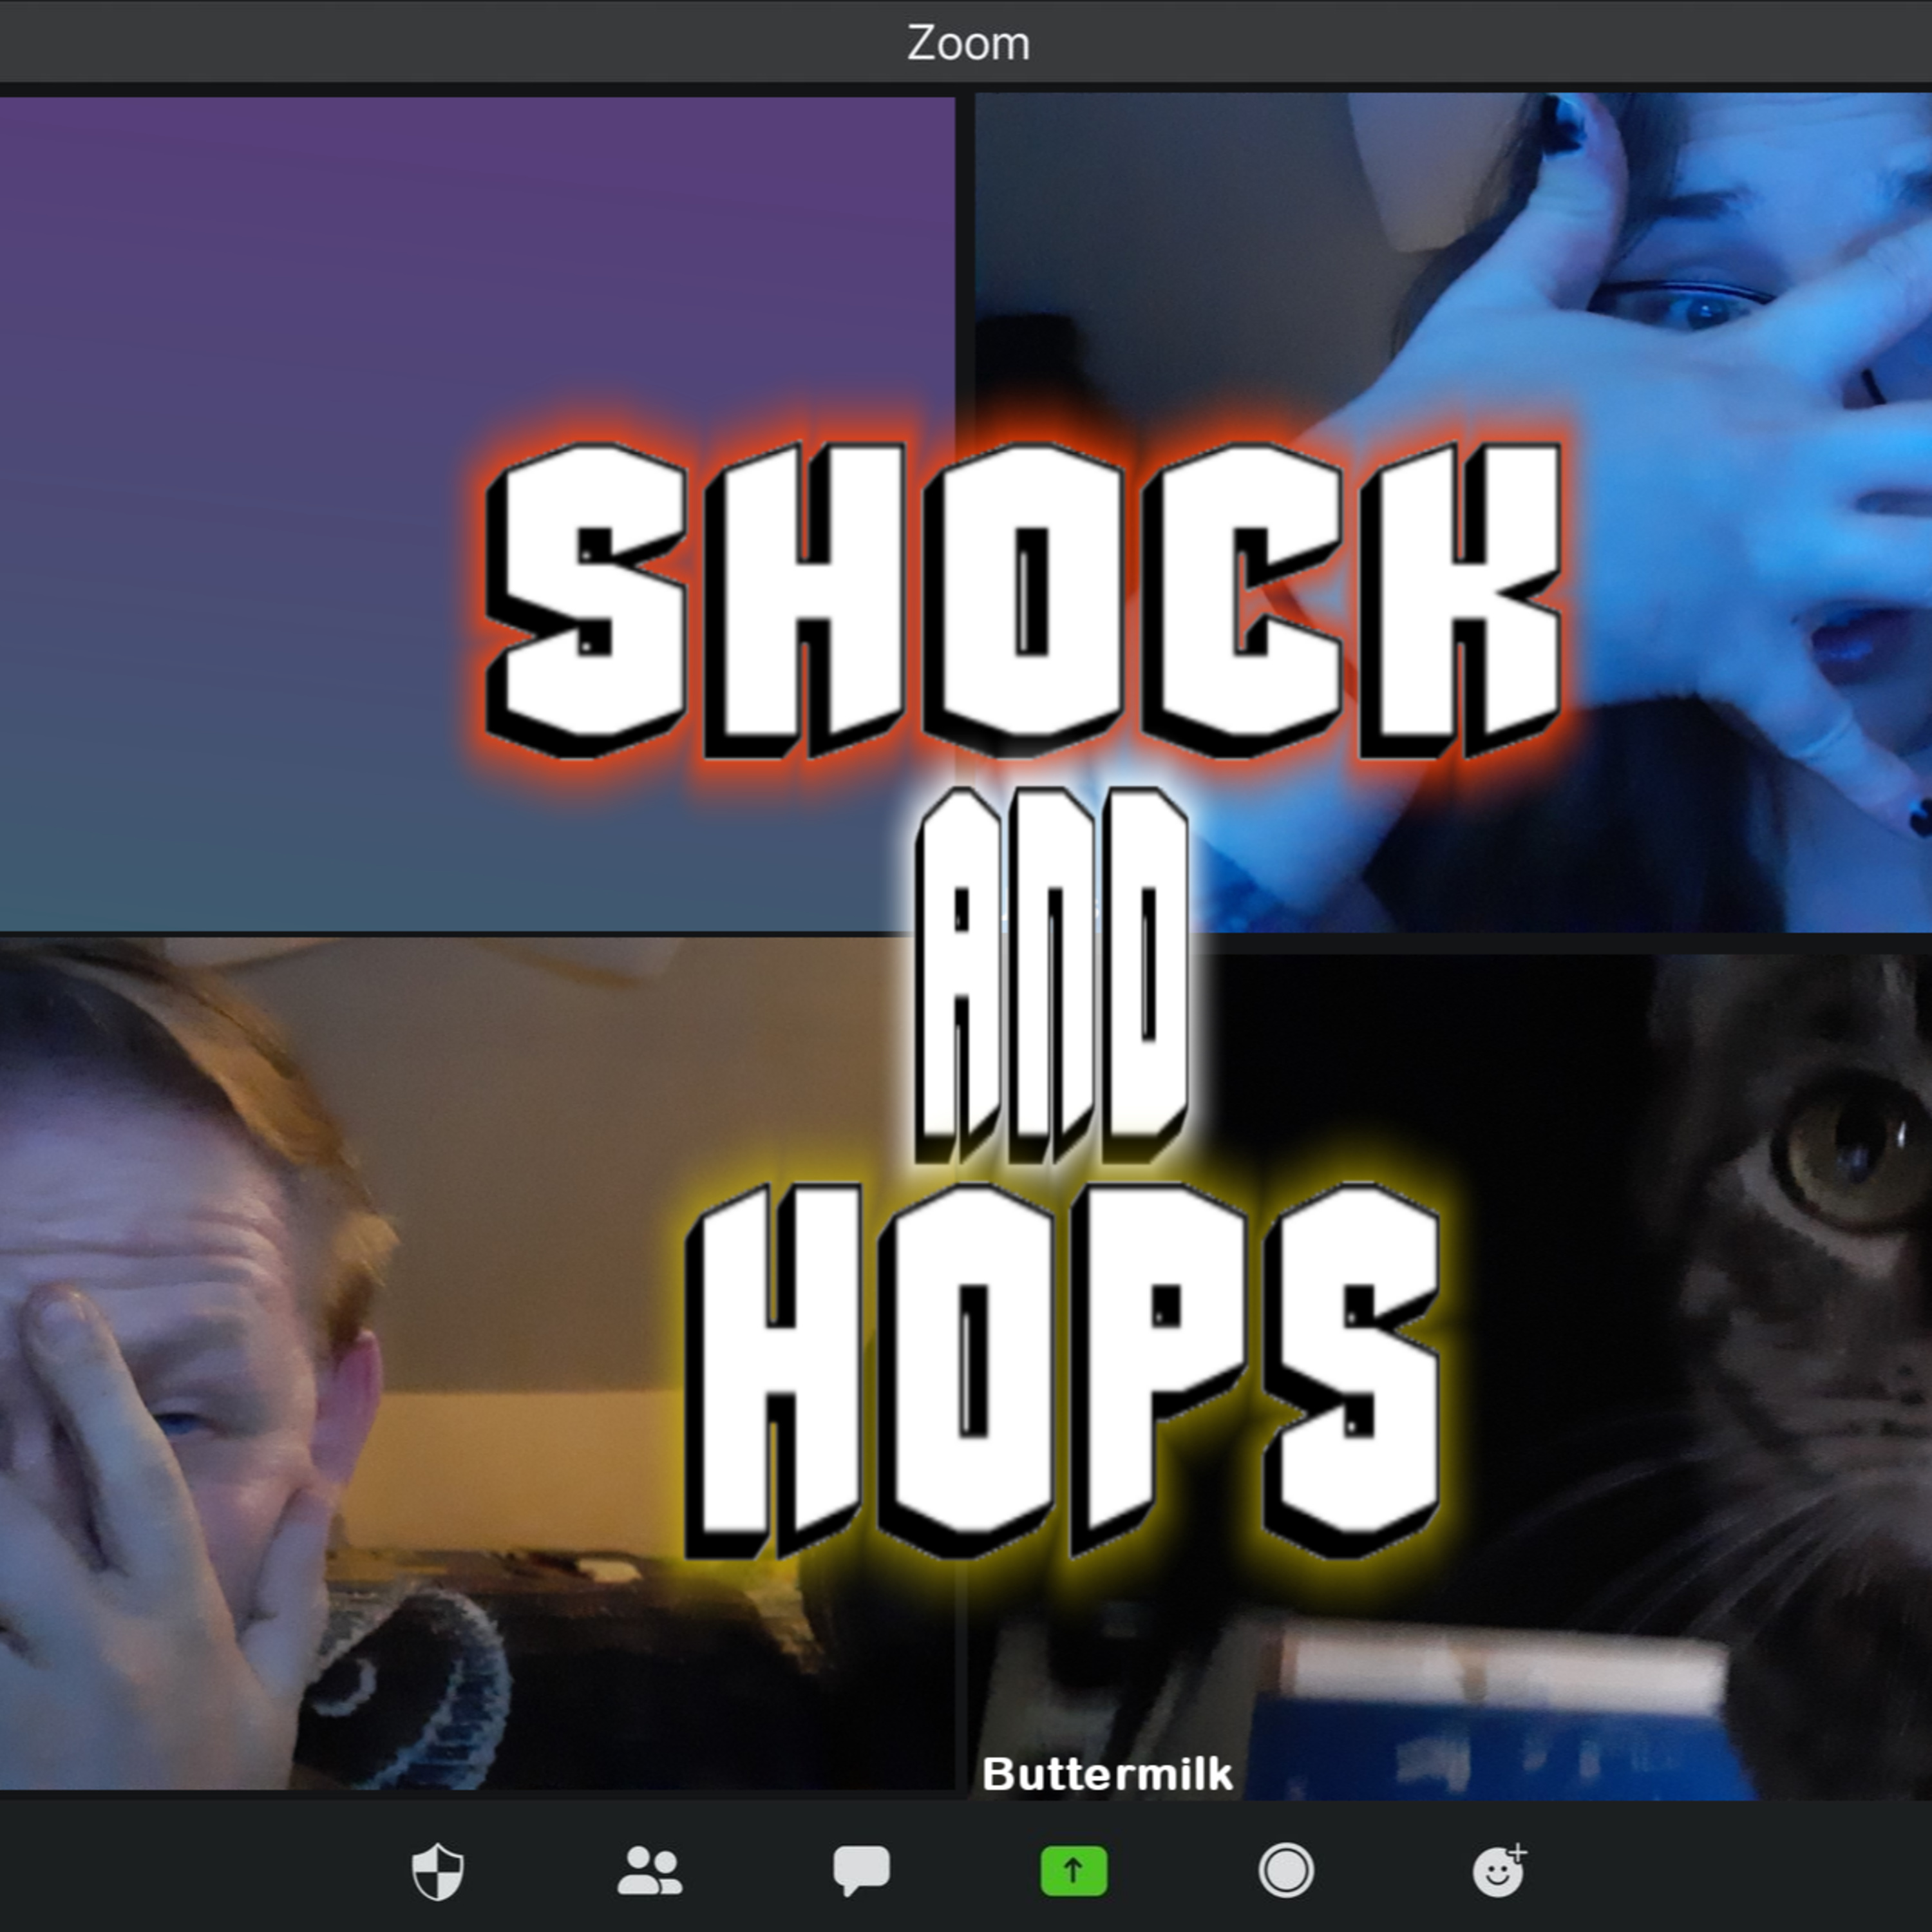Click the Zoom window title text
The image size is (1932, 1932).
click(x=968, y=43)
